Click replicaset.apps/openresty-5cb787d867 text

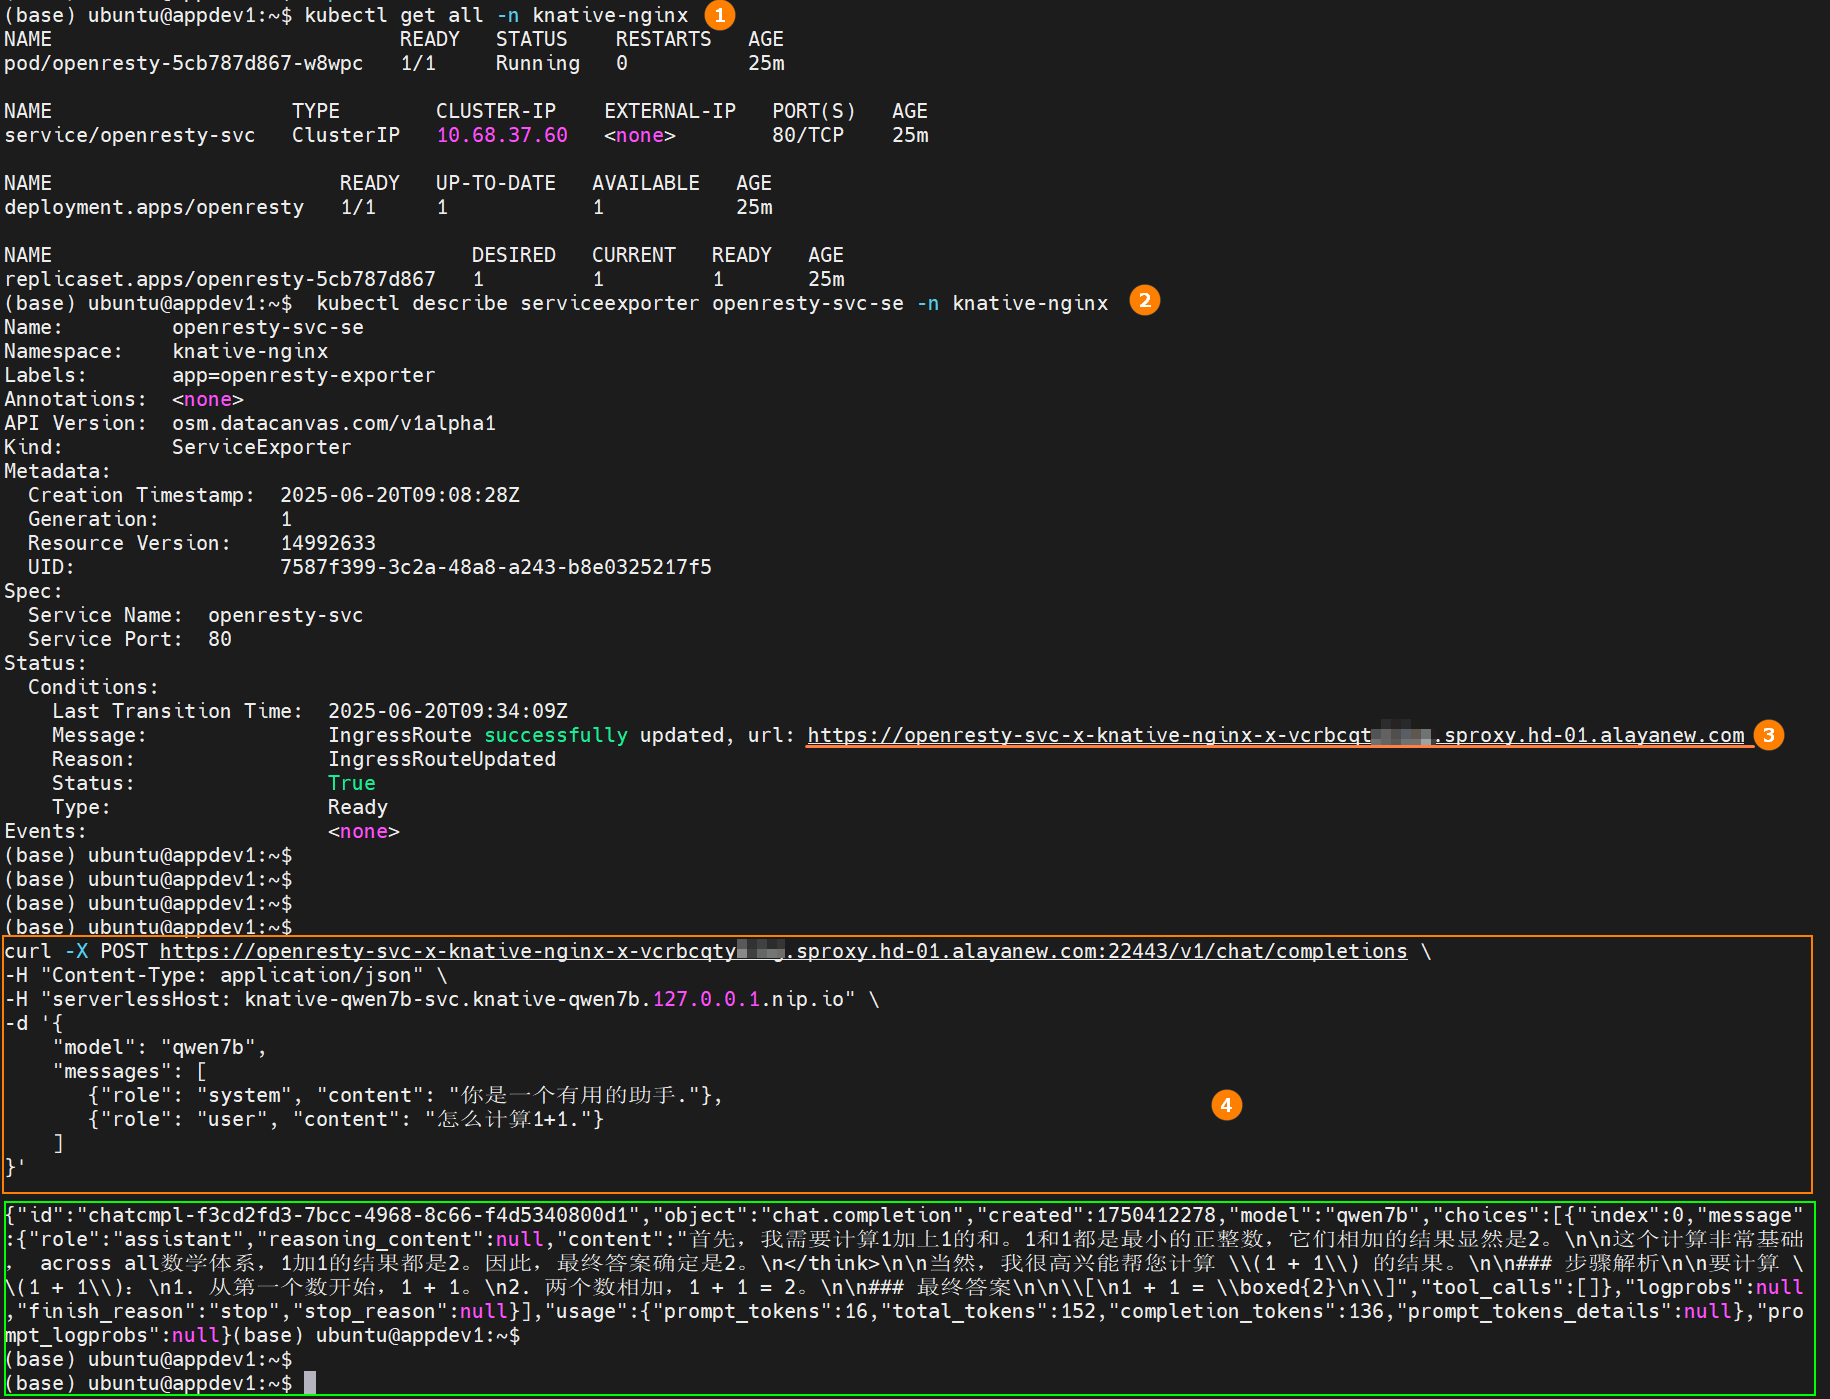[x=220, y=279]
